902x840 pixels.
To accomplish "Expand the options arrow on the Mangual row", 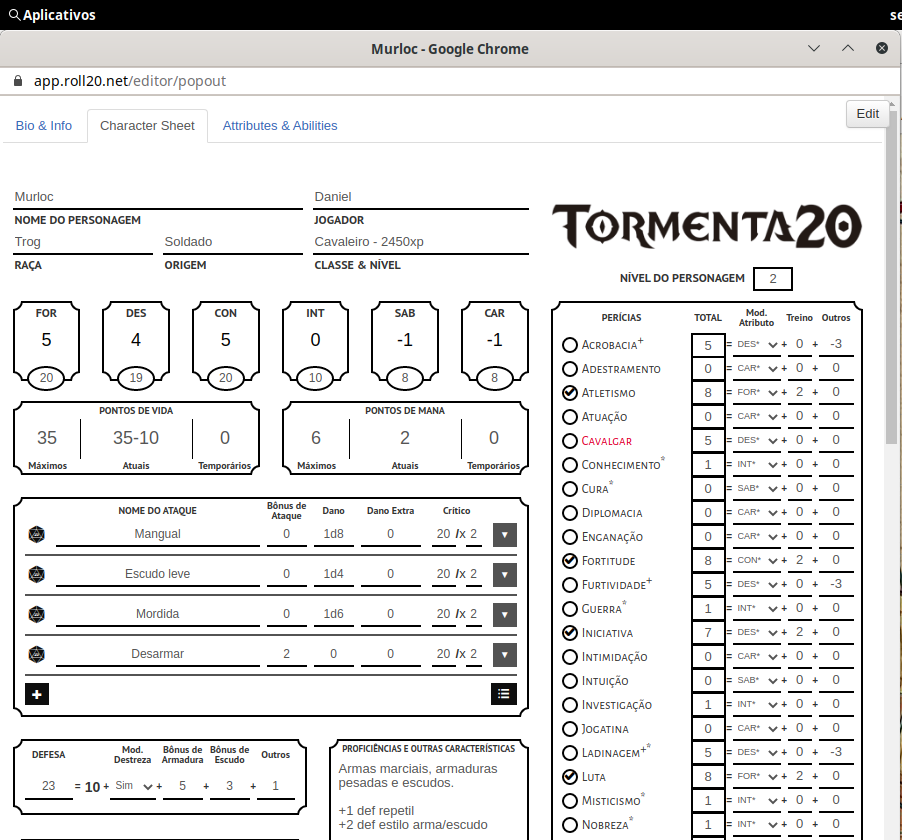I will pyautogui.click(x=504, y=534).
